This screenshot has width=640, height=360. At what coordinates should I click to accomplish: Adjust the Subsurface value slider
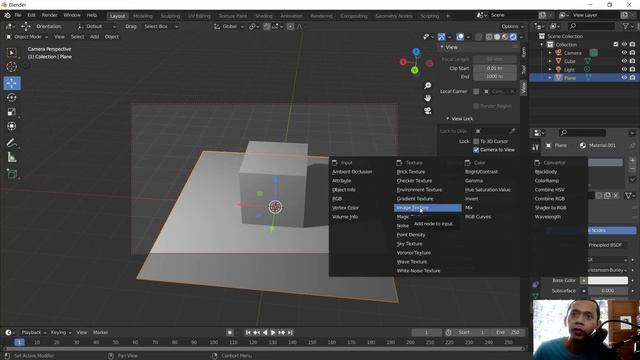coord(608,291)
